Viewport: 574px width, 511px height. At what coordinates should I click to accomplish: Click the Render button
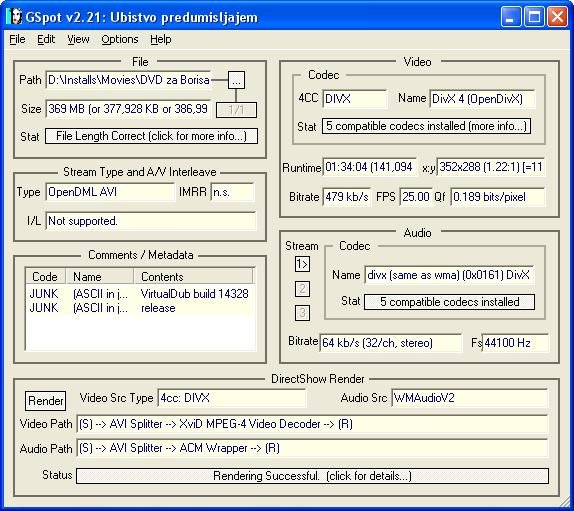coord(45,401)
